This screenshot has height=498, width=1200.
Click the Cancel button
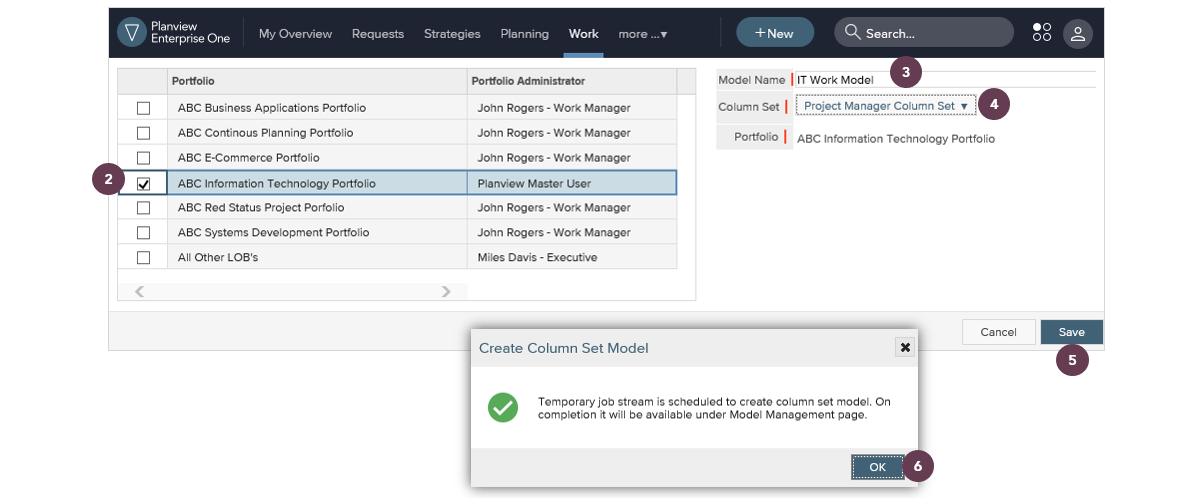pos(998,332)
